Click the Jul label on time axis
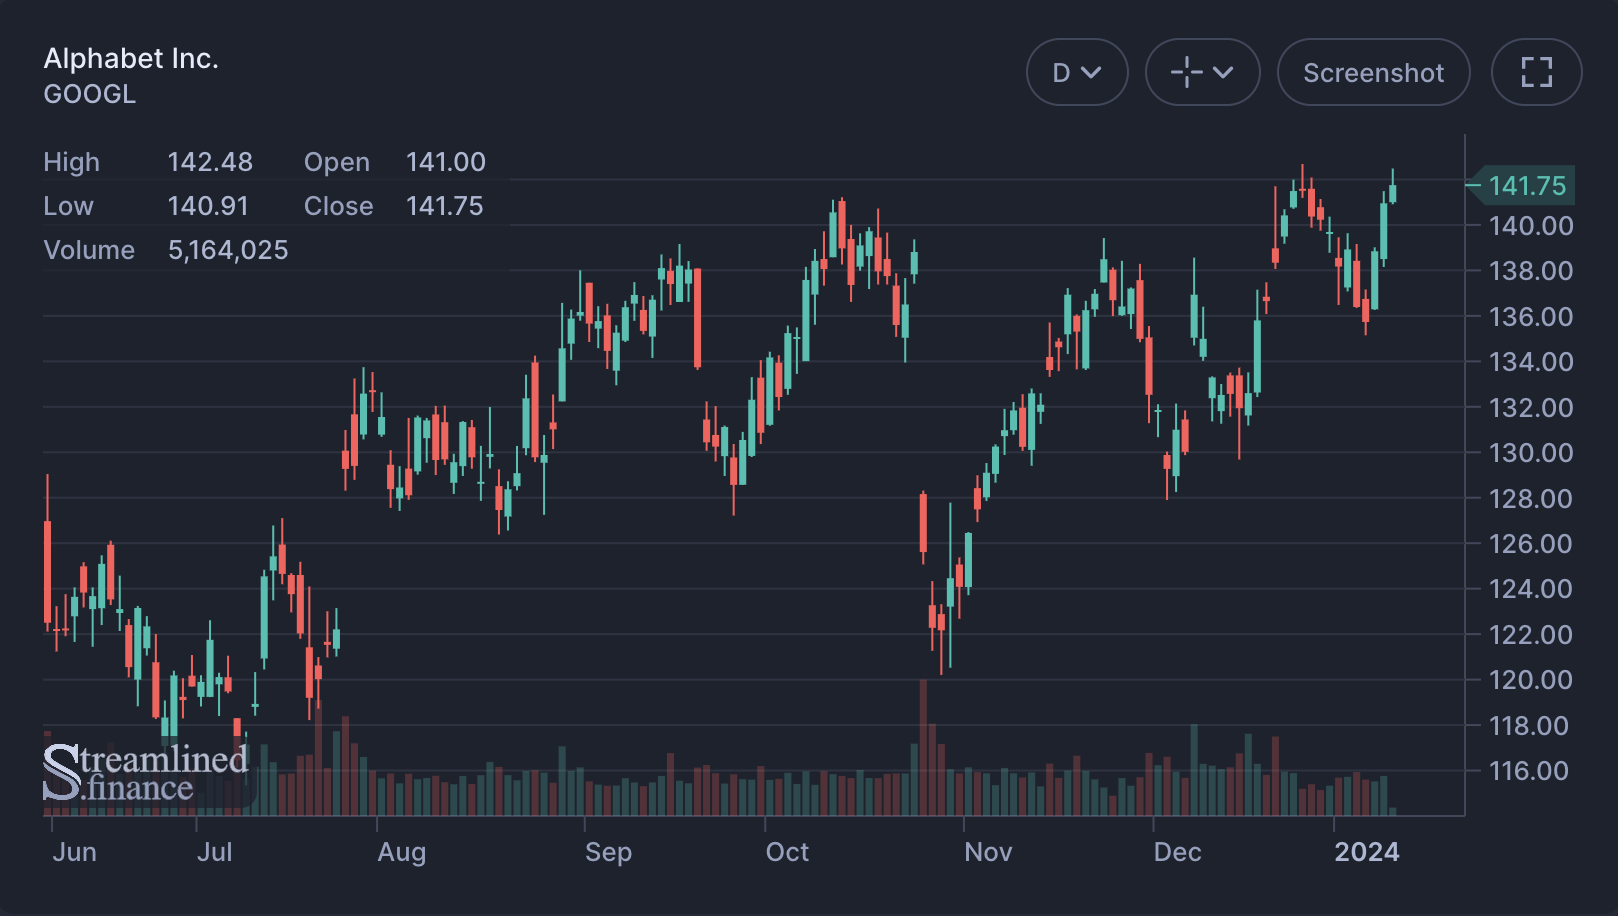This screenshot has height=916, width=1618. point(214,852)
